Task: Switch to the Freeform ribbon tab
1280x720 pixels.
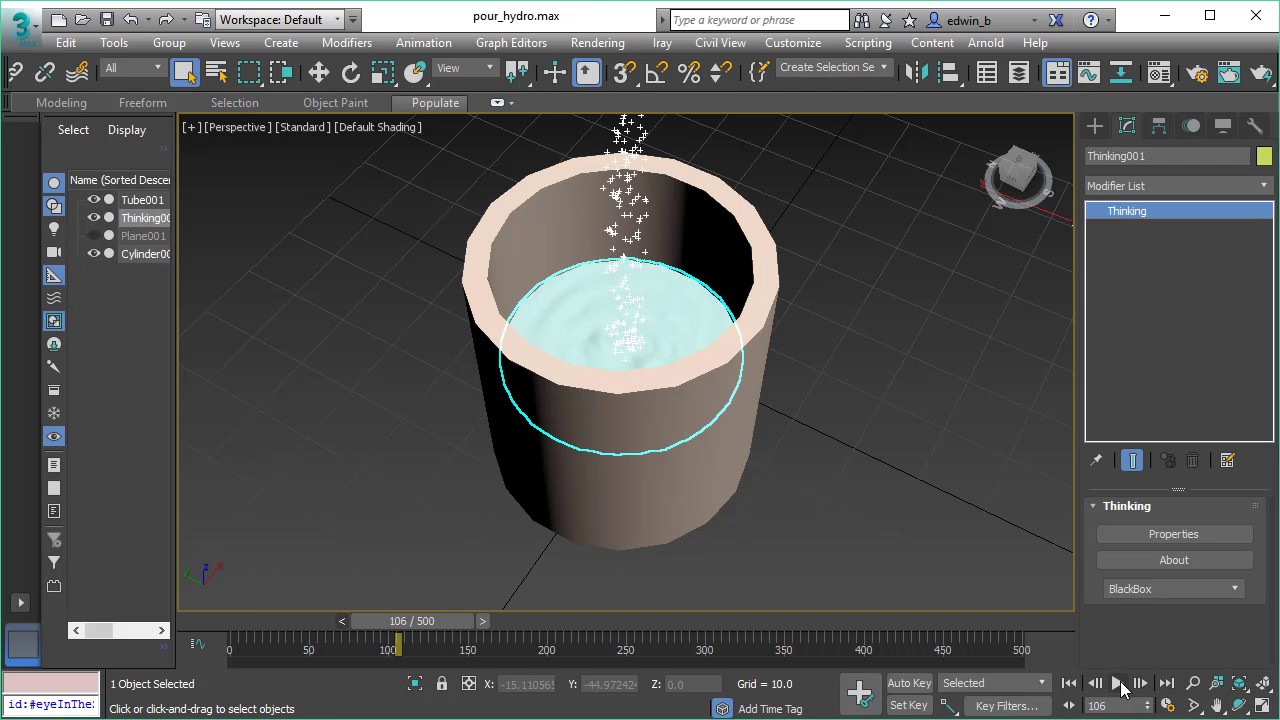Action: click(x=143, y=103)
